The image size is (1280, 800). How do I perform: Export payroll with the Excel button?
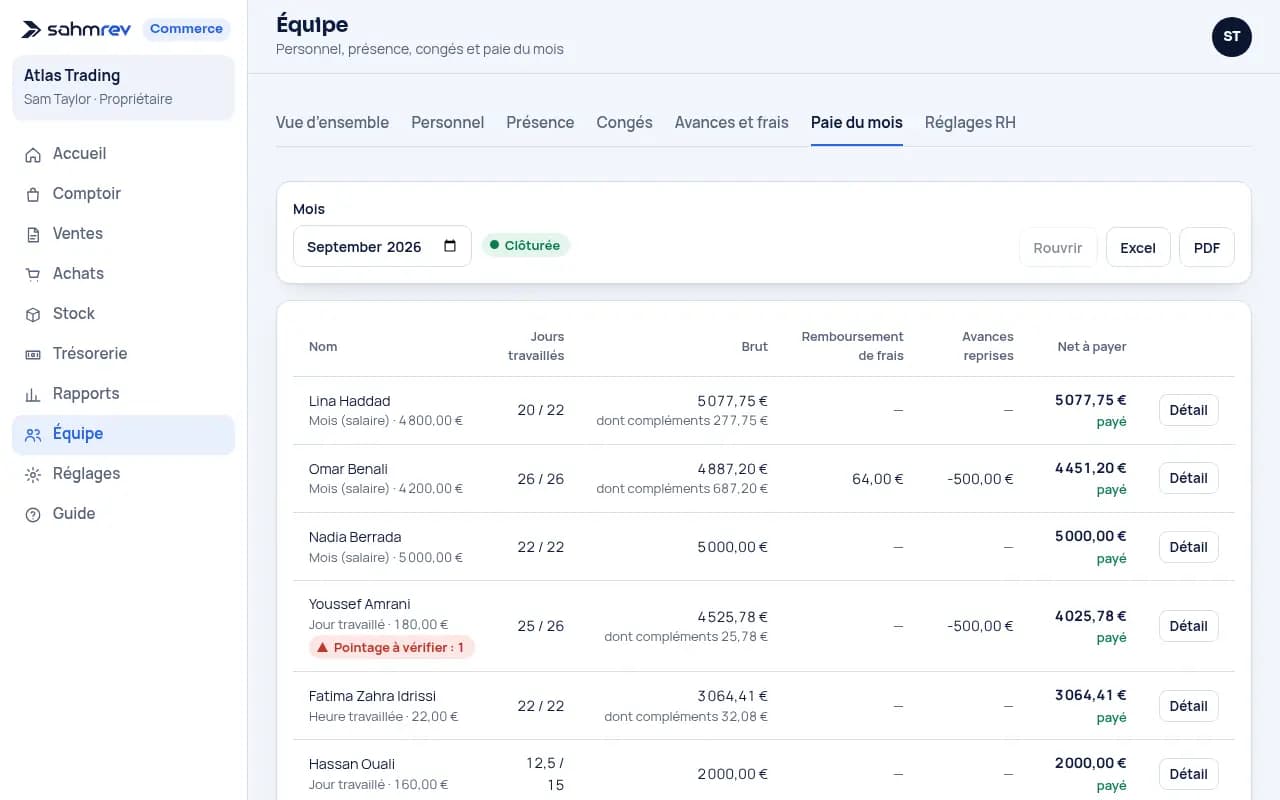click(1138, 247)
